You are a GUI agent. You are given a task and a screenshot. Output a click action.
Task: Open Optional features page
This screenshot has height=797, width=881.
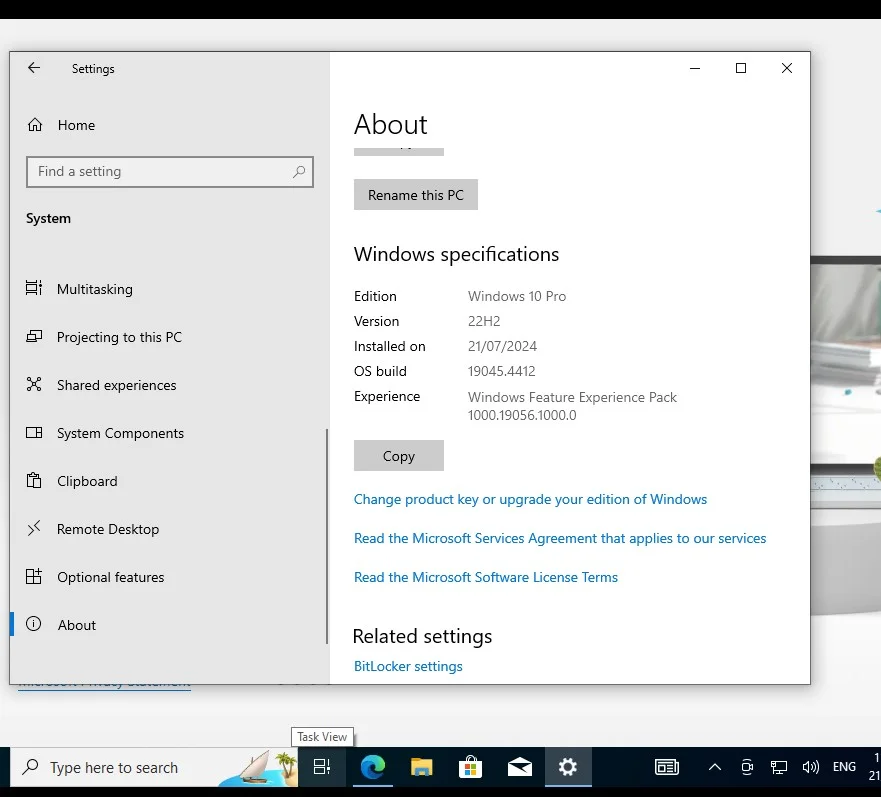(x=169, y=577)
